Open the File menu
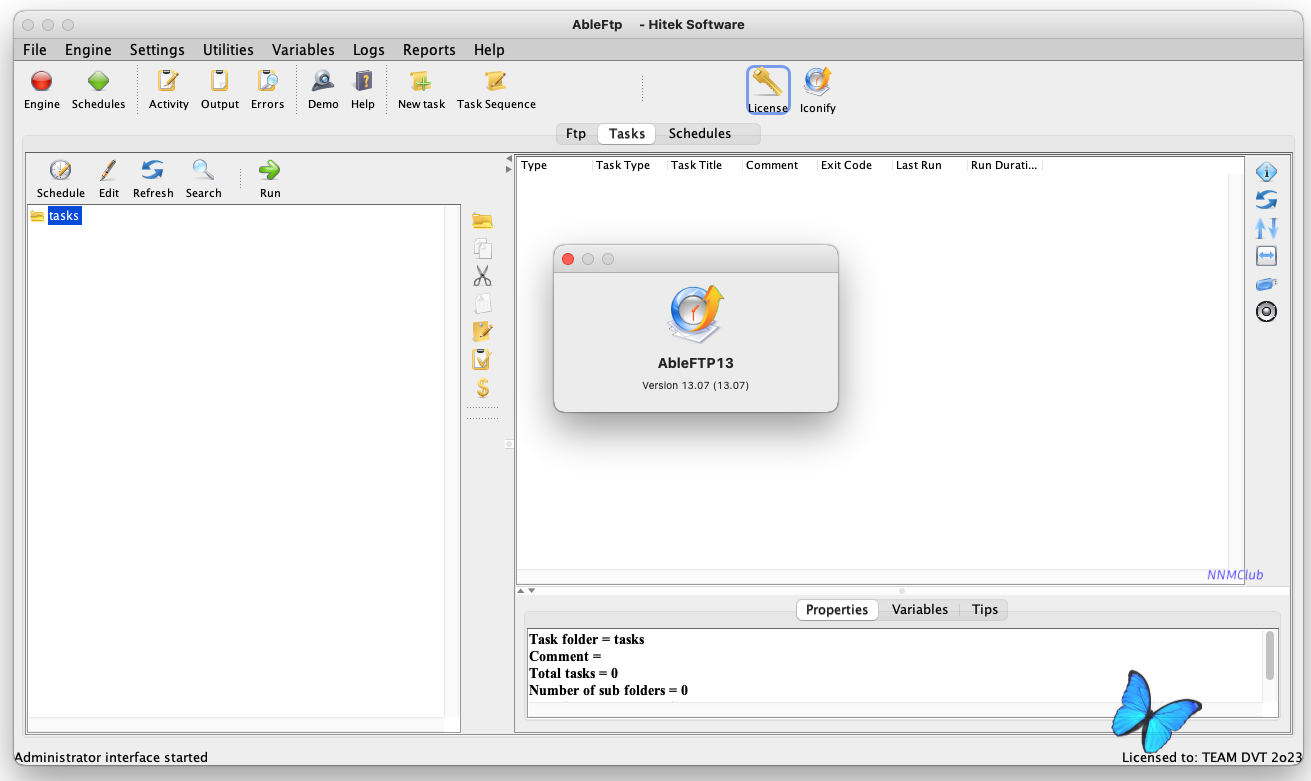The width and height of the screenshot is (1311, 781). coord(34,50)
